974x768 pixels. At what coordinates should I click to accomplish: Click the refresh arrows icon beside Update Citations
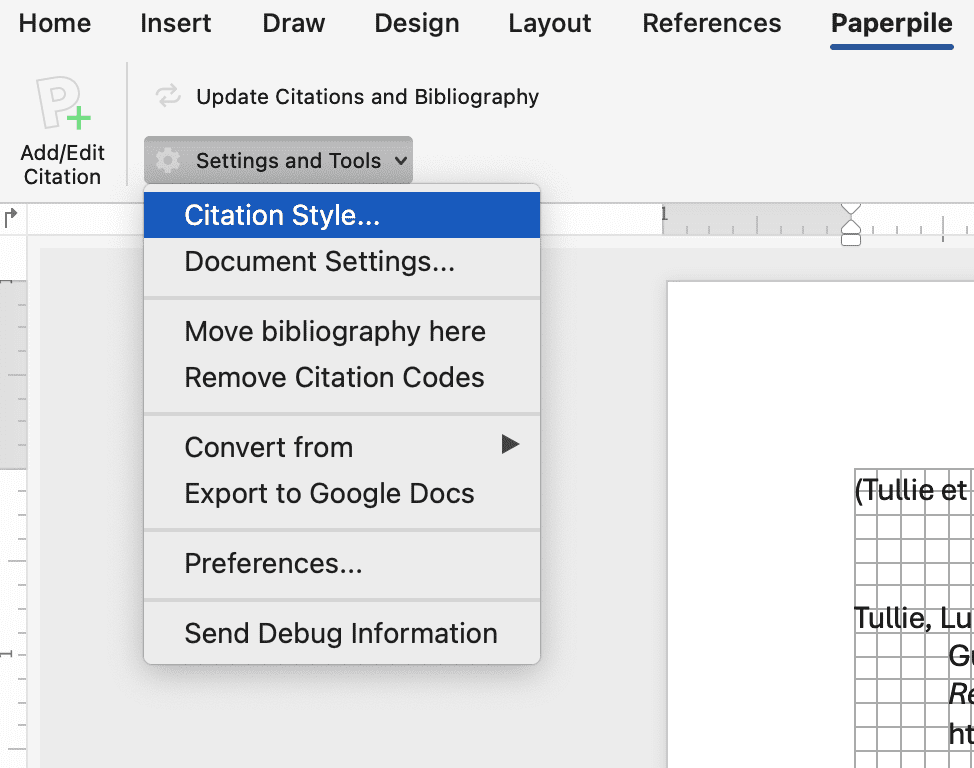click(168, 97)
